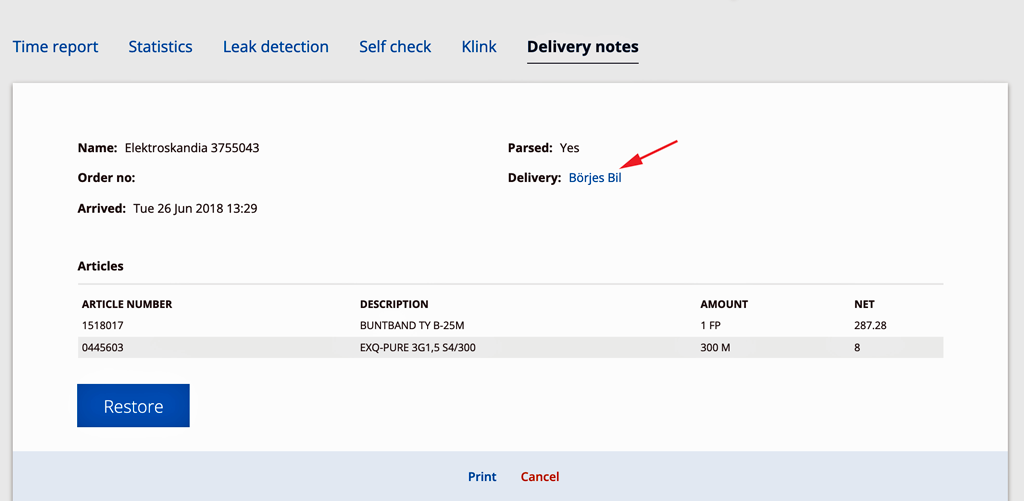Click the net value 287.28
The image size is (1024, 501).
click(870, 325)
